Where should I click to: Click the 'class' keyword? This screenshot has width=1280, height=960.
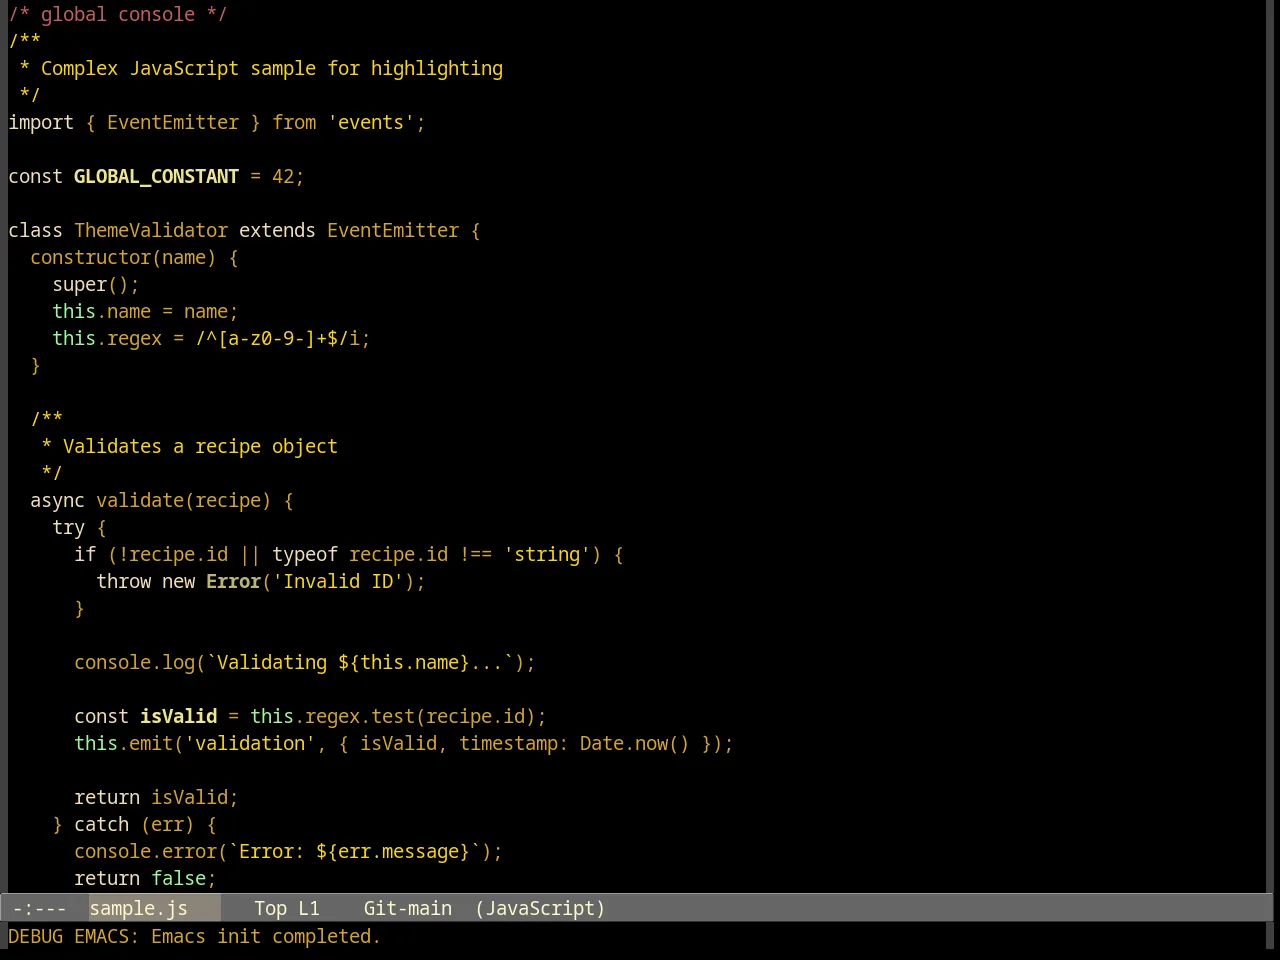[35, 230]
